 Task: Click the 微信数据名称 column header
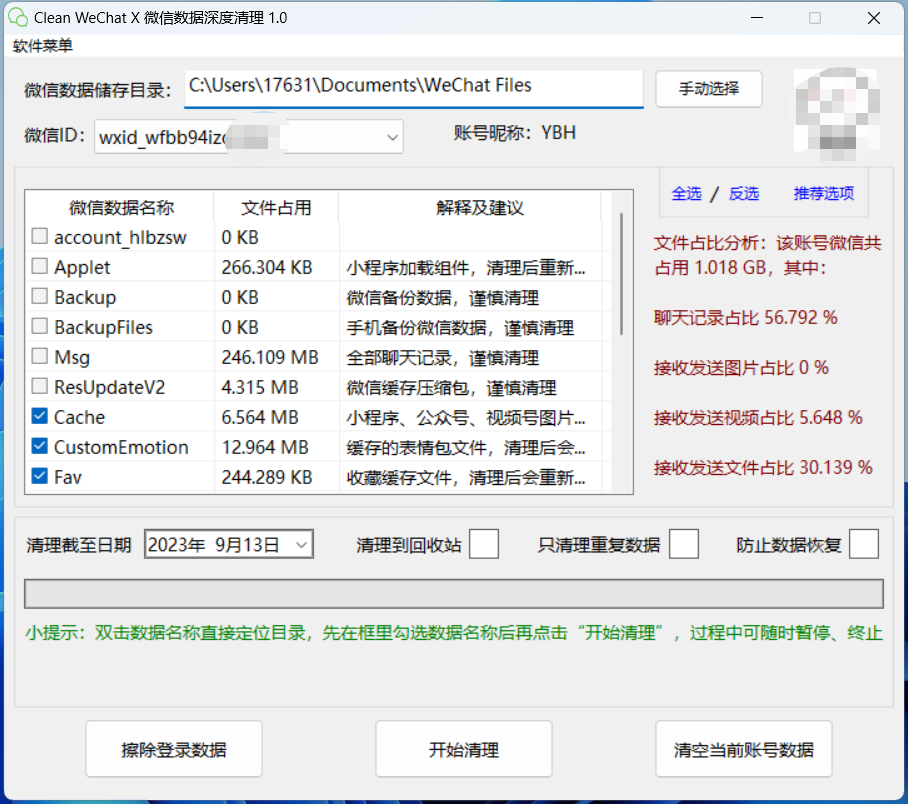(x=120, y=207)
